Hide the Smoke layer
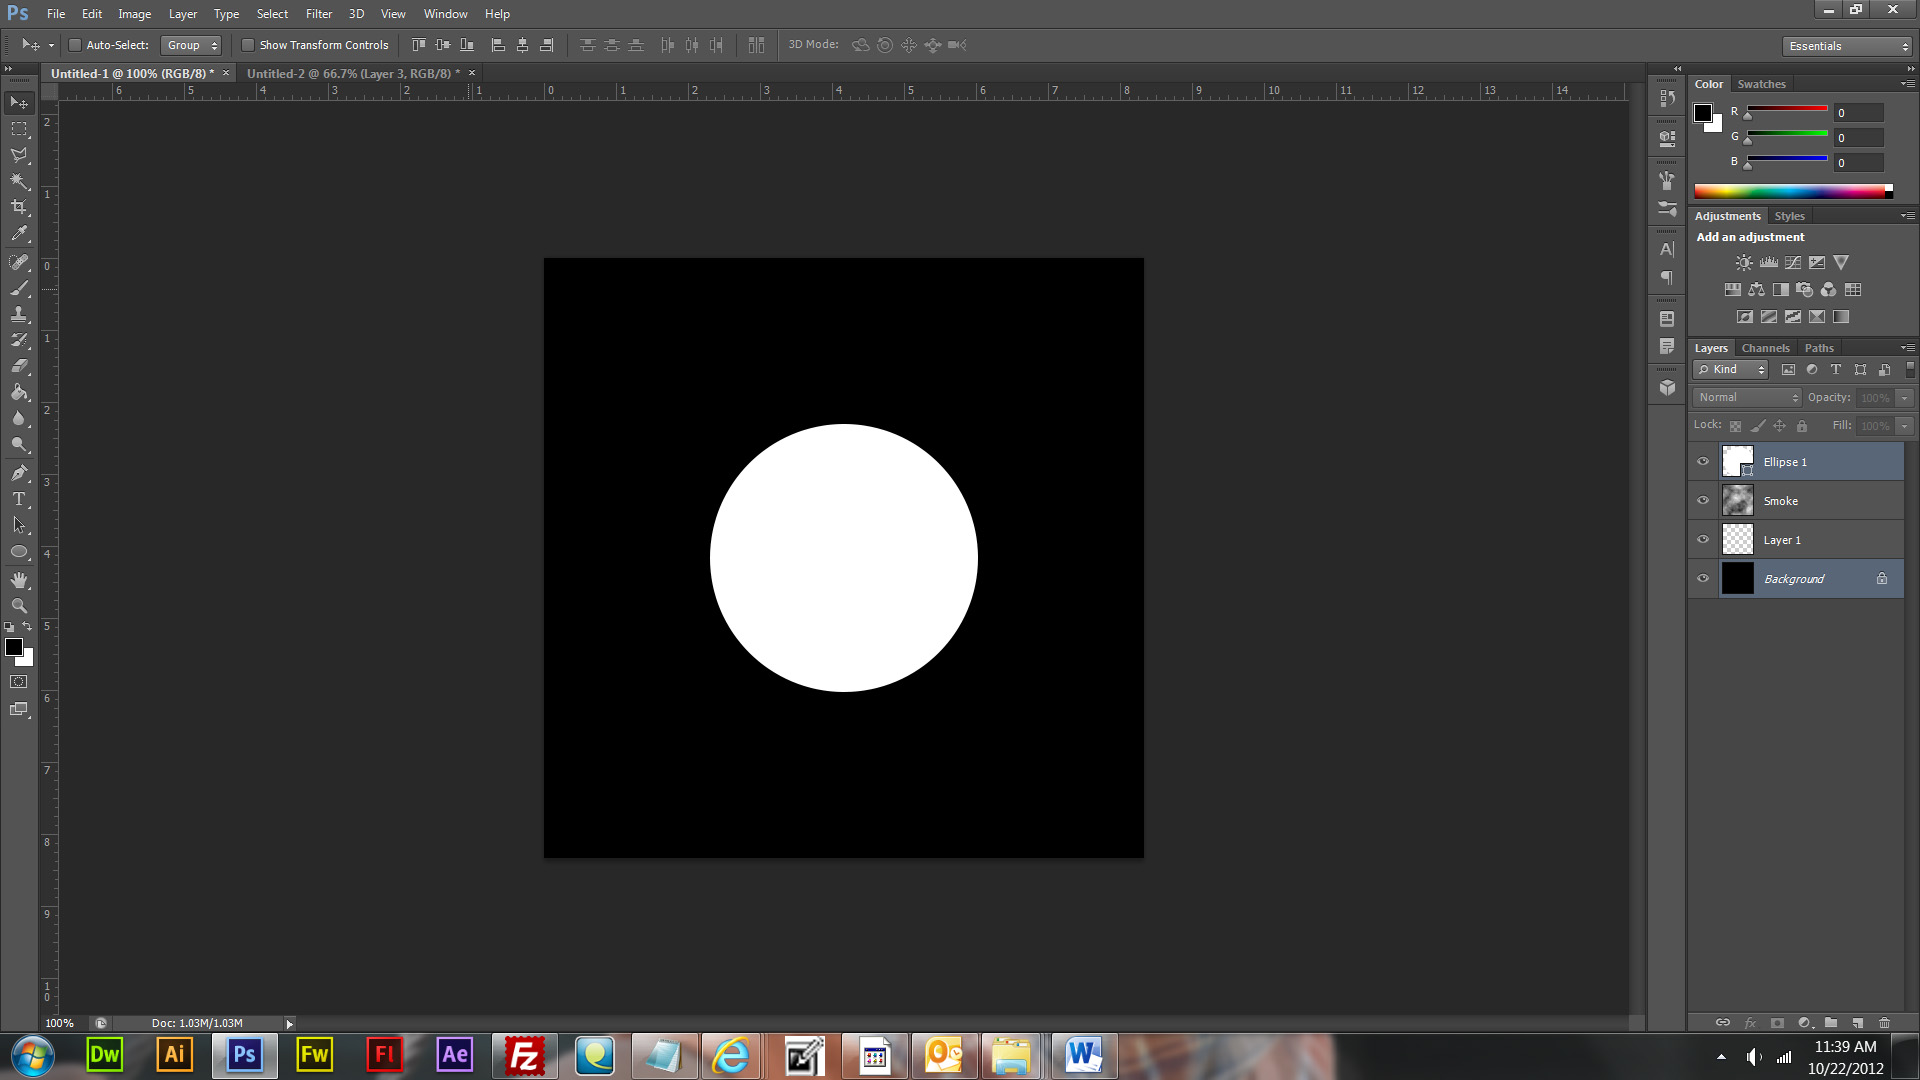 (x=1703, y=501)
